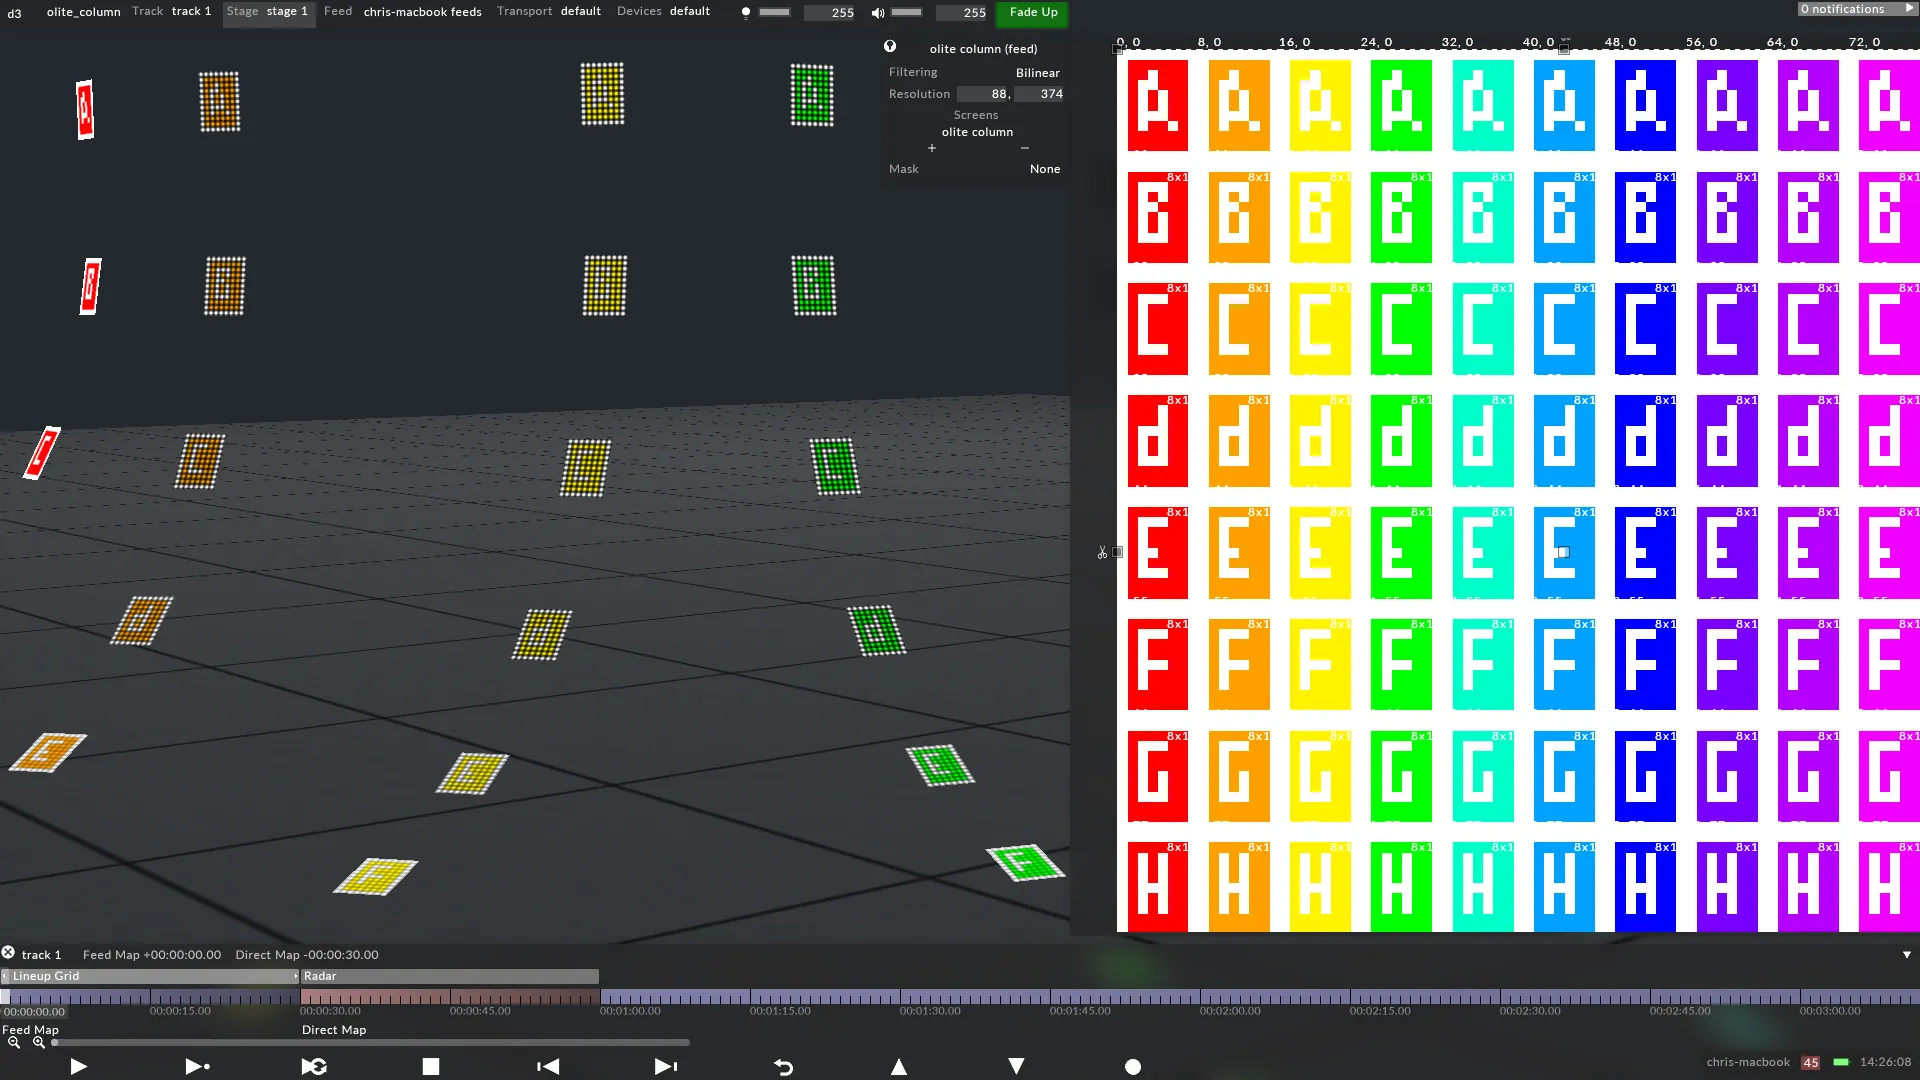Jump to next section icon
The height and width of the screenshot is (1080, 1920).
[x=665, y=1067]
